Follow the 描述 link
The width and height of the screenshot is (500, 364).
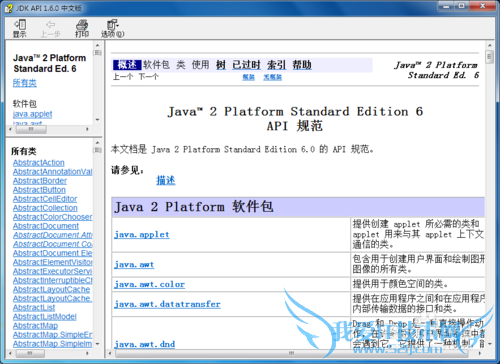coord(166,180)
